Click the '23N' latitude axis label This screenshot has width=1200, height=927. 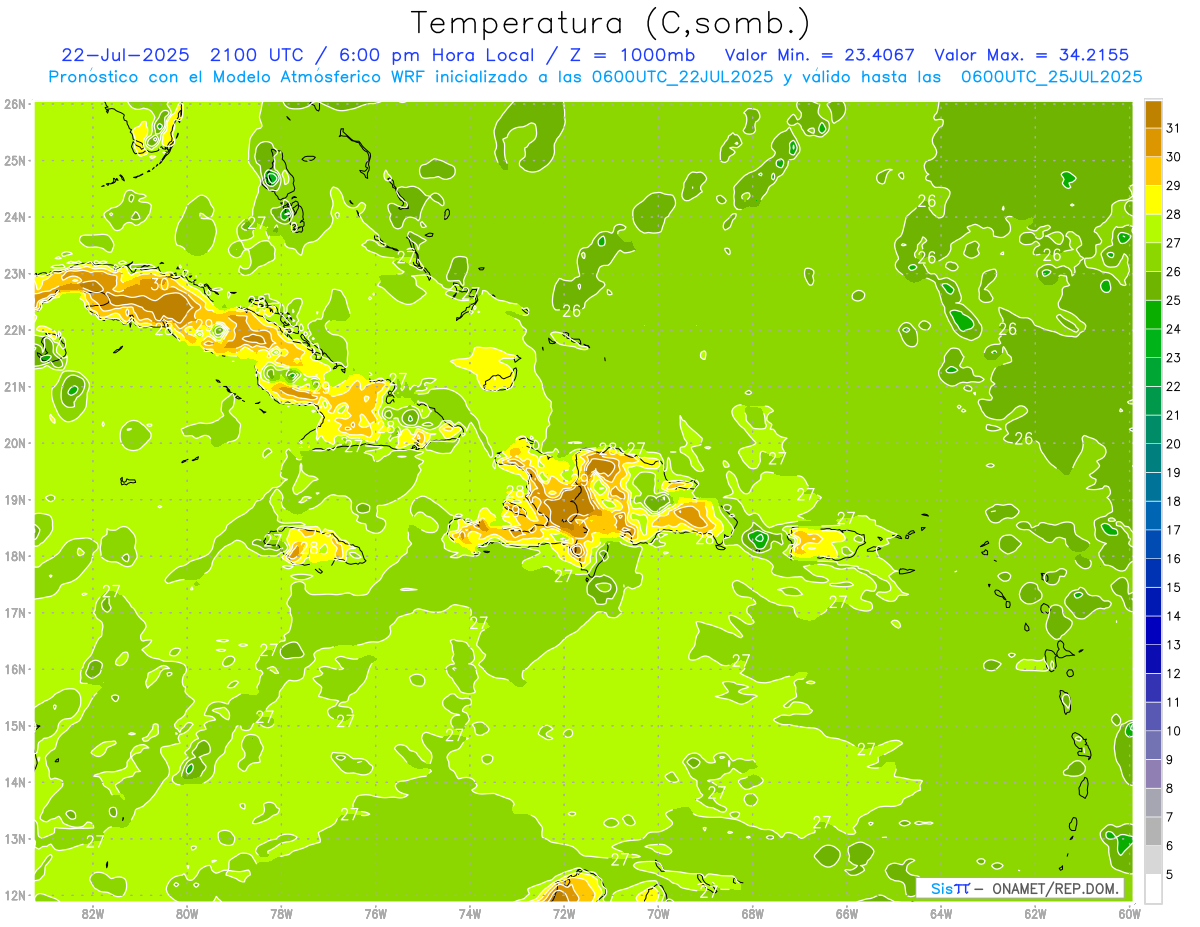click(14, 273)
